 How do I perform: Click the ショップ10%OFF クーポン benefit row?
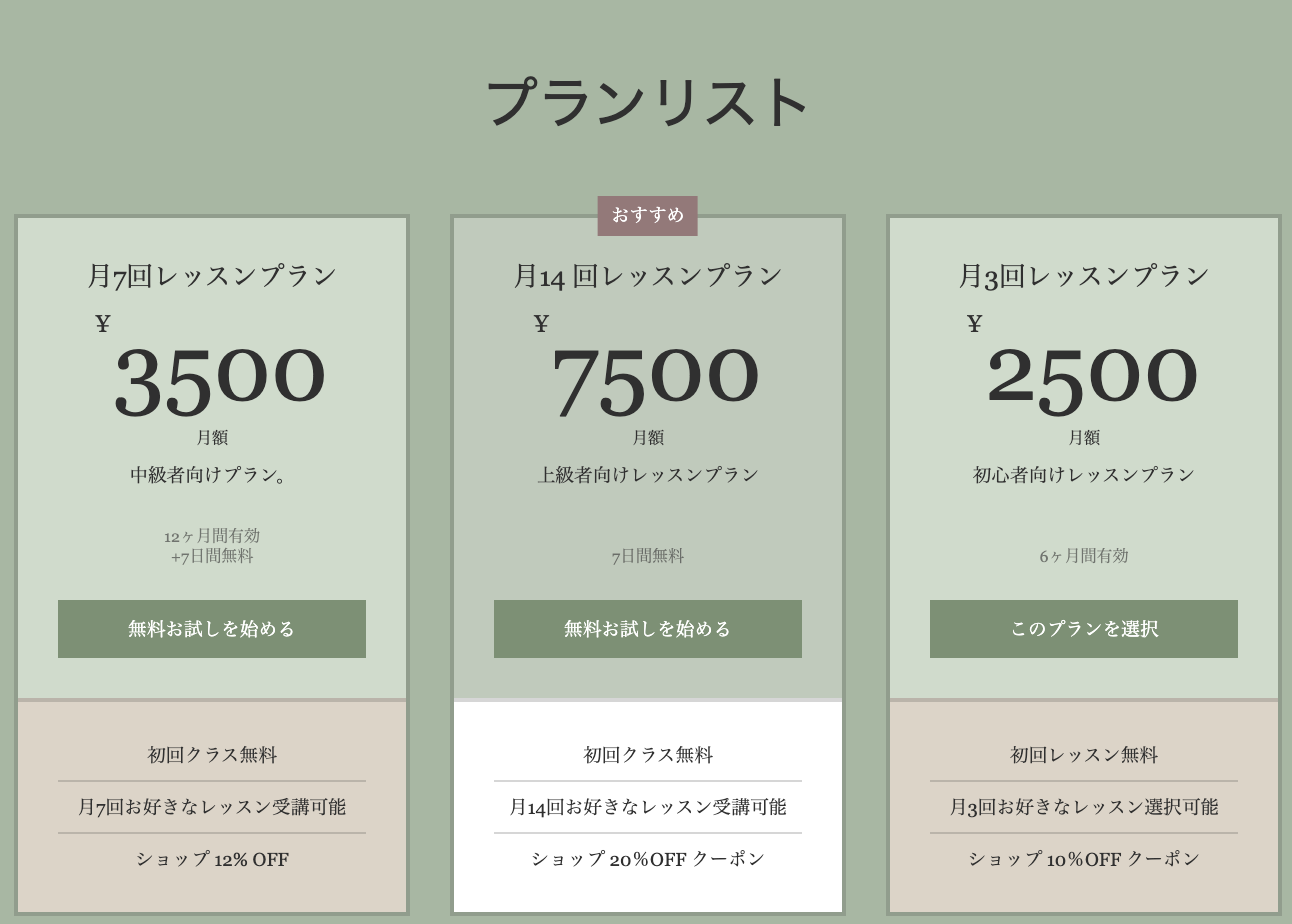click(1083, 858)
